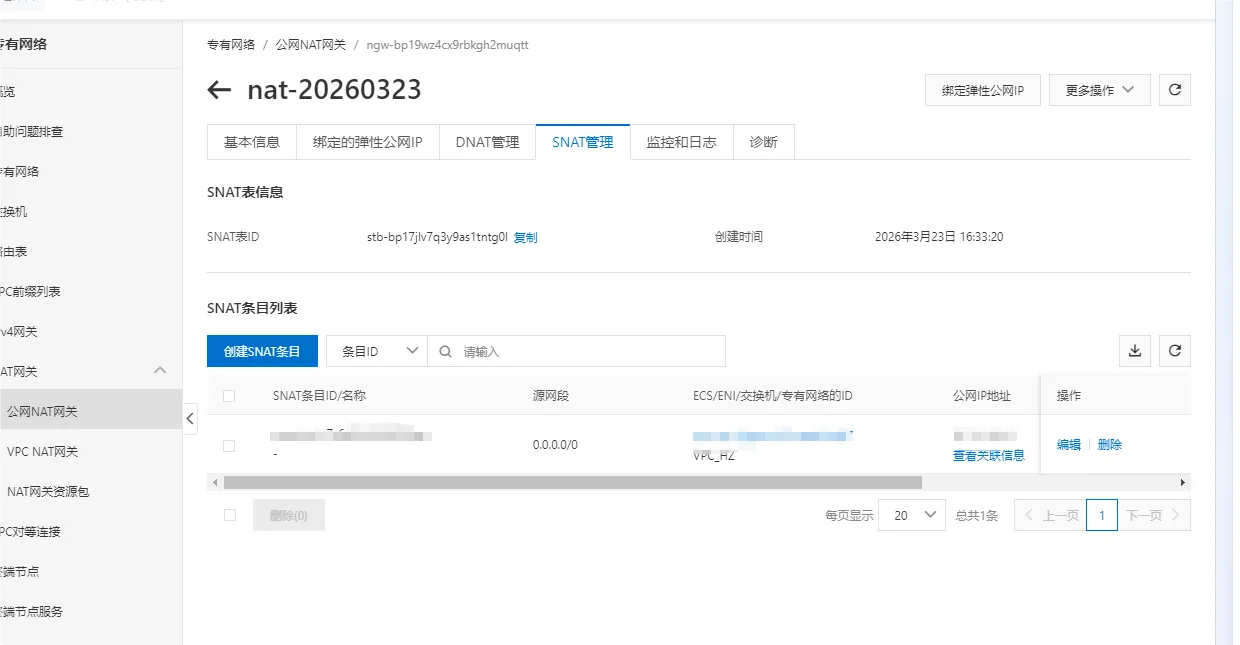1240x645 pixels.
Task: Switch to the DNAT管理 tab
Action: click(x=487, y=142)
